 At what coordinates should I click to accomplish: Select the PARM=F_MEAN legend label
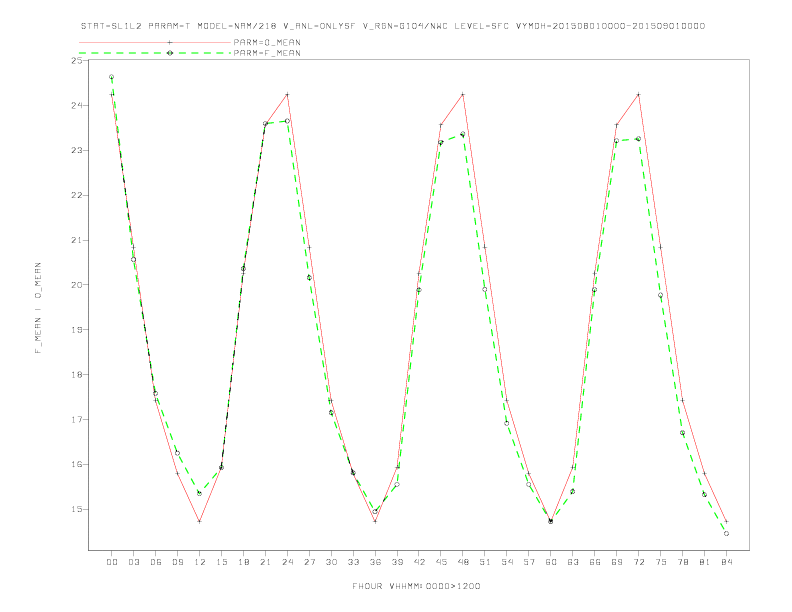[x=267, y=53]
